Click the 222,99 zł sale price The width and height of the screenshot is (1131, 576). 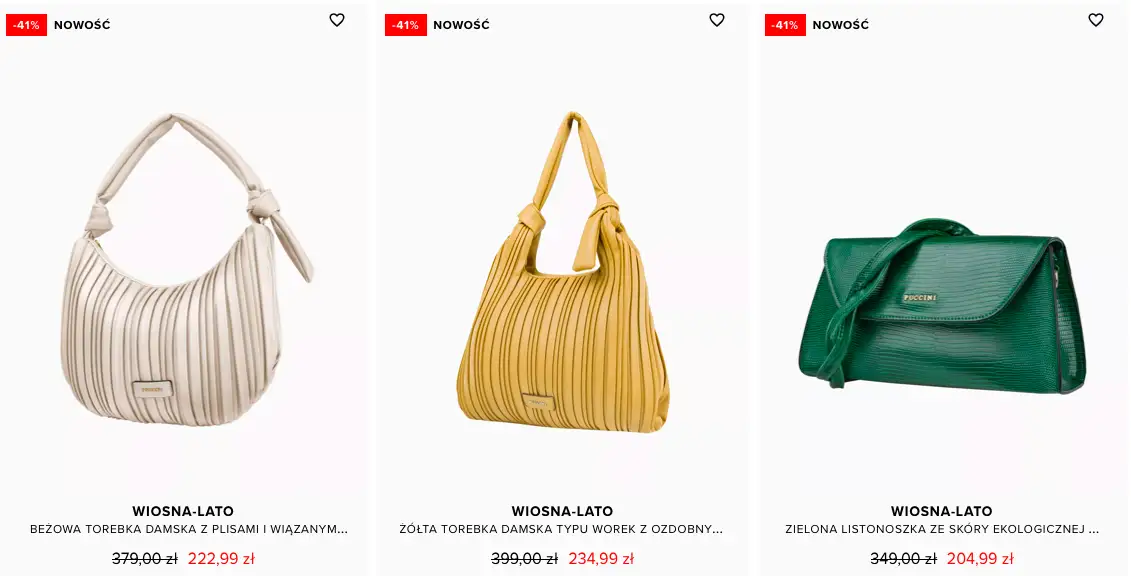(221, 559)
